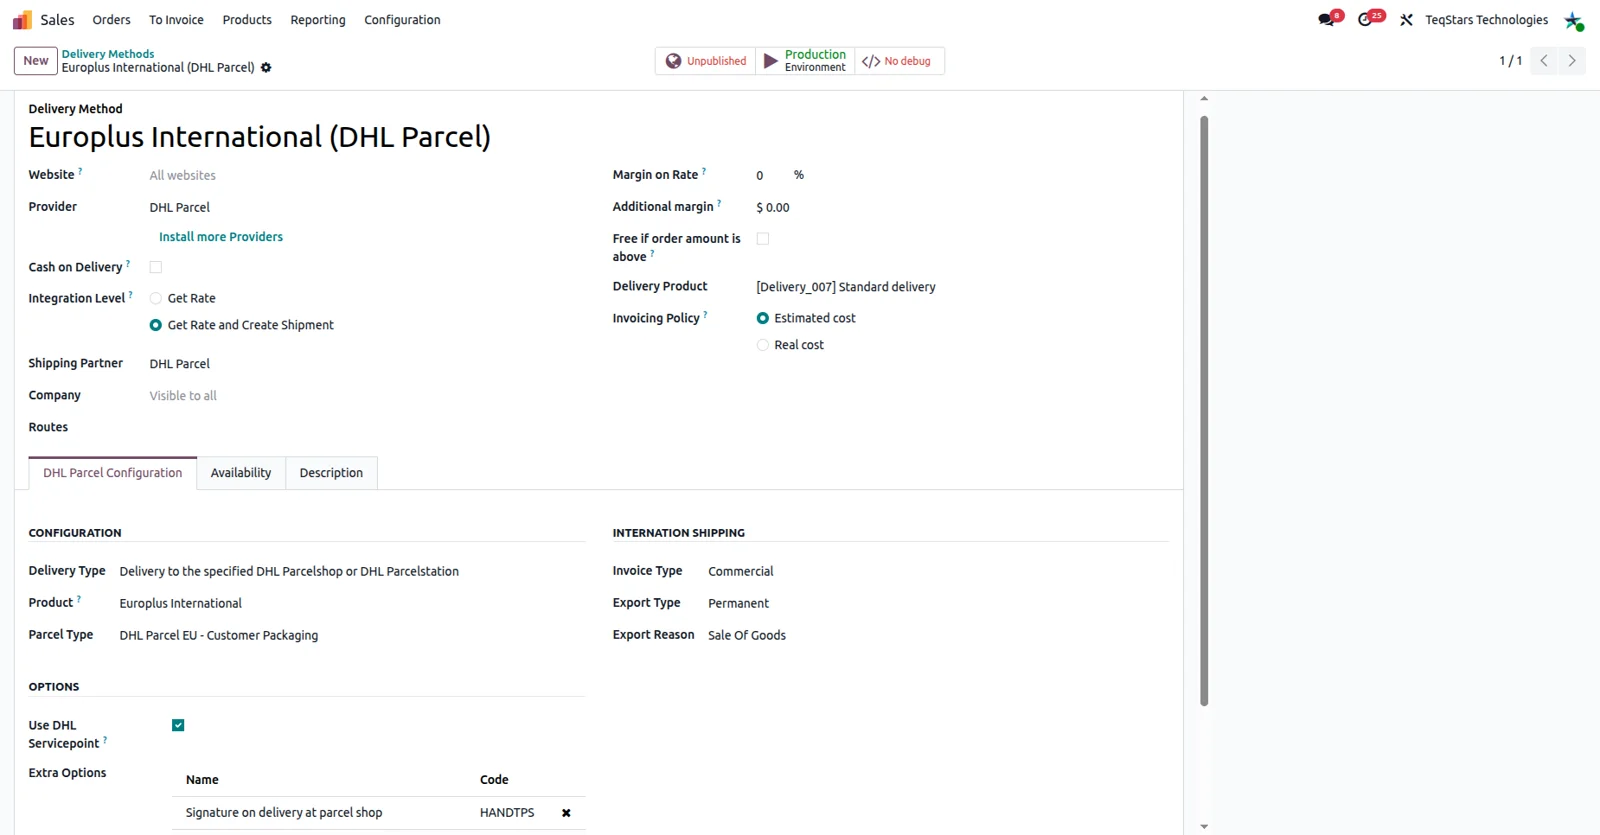The height and width of the screenshot is (835, 1600).
Task: Select Get Rate and Create Shipment option
Action: click(x=156, y=325)
